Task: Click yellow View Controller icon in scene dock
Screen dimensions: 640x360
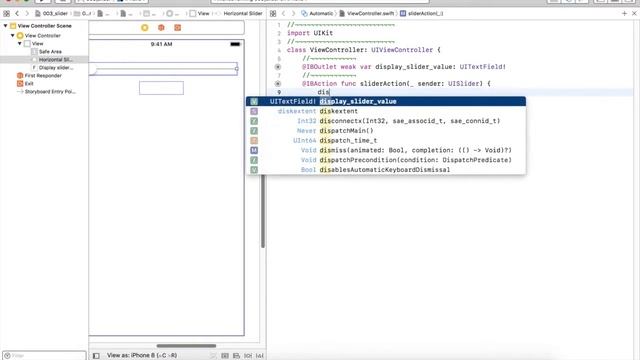Action: point(144,28)
